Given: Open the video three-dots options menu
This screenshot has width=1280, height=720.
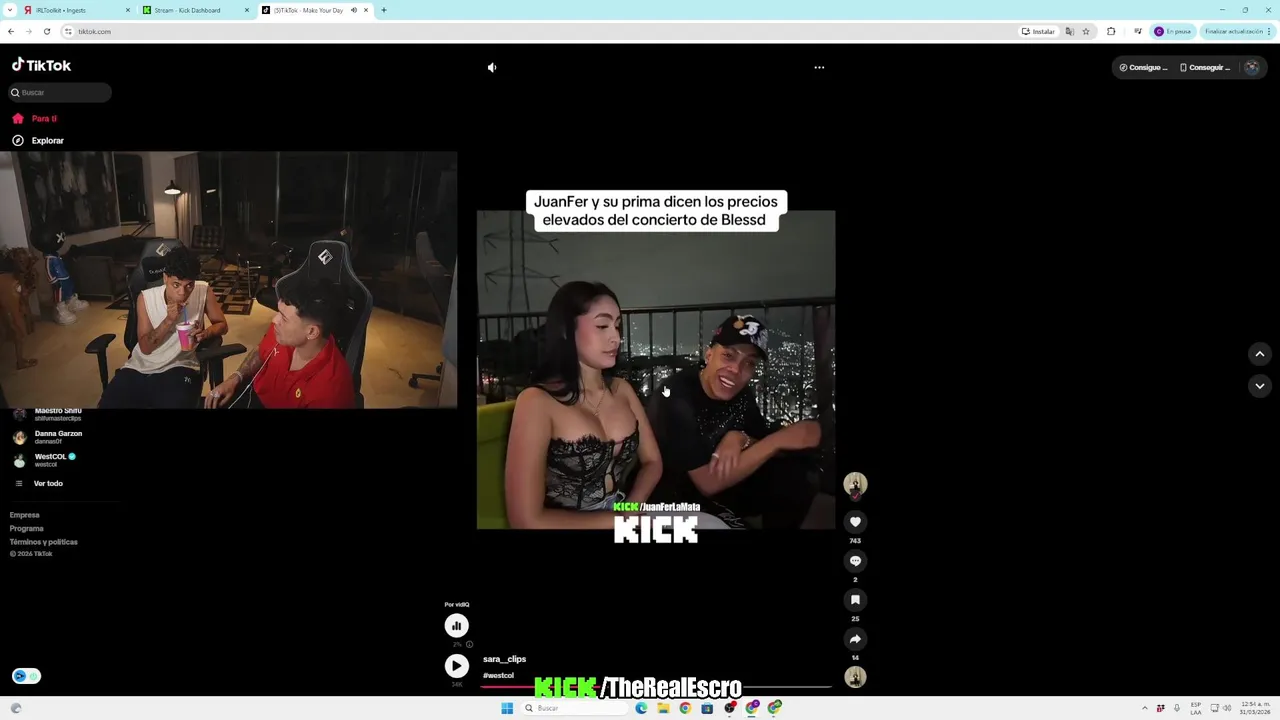Looking at the screenshot, I should (x=819, y=67).
